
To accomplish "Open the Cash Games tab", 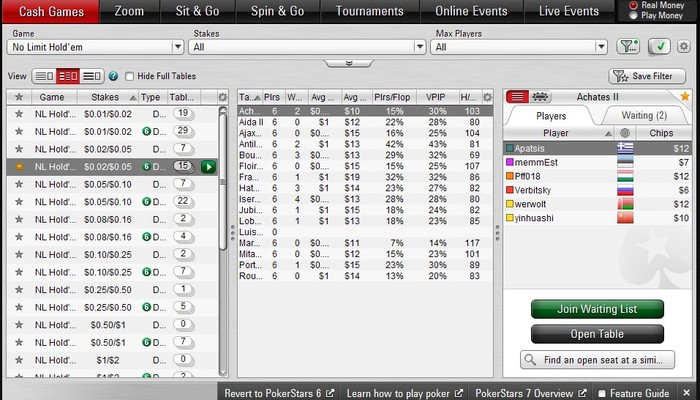I will (x=51, y=11).
